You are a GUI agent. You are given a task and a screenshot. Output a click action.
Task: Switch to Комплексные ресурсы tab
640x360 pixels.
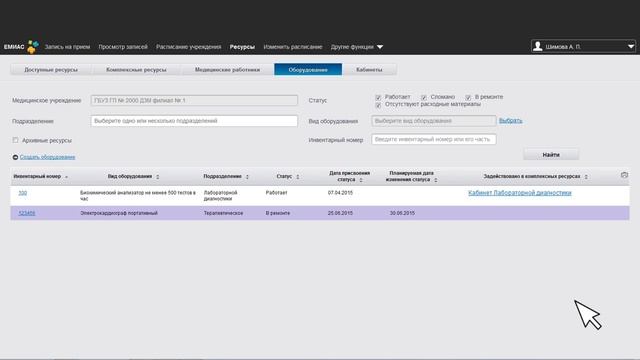pos(136,69)
